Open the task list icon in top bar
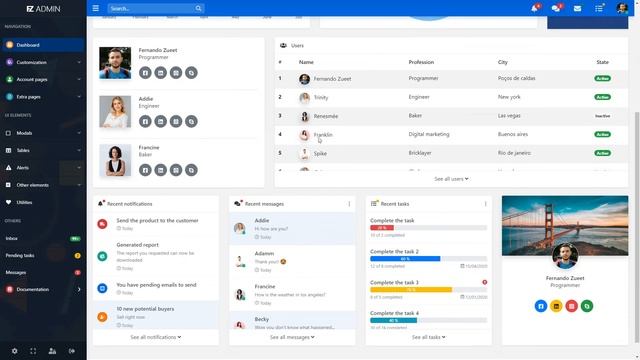 tap(599, 8)
